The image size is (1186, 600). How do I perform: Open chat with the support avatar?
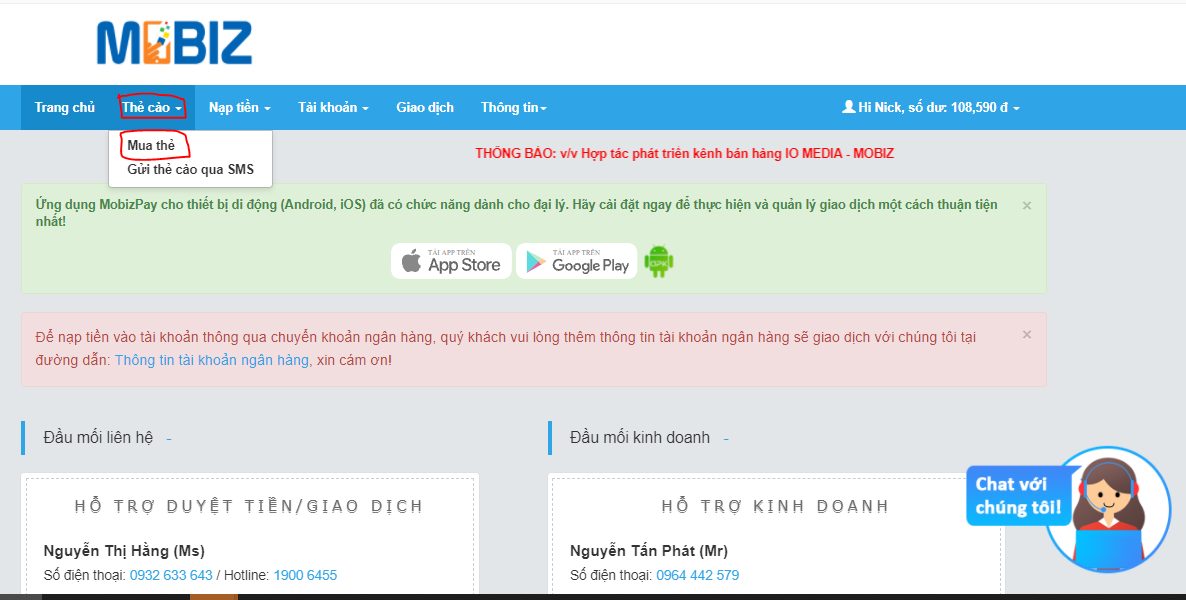1107,510
